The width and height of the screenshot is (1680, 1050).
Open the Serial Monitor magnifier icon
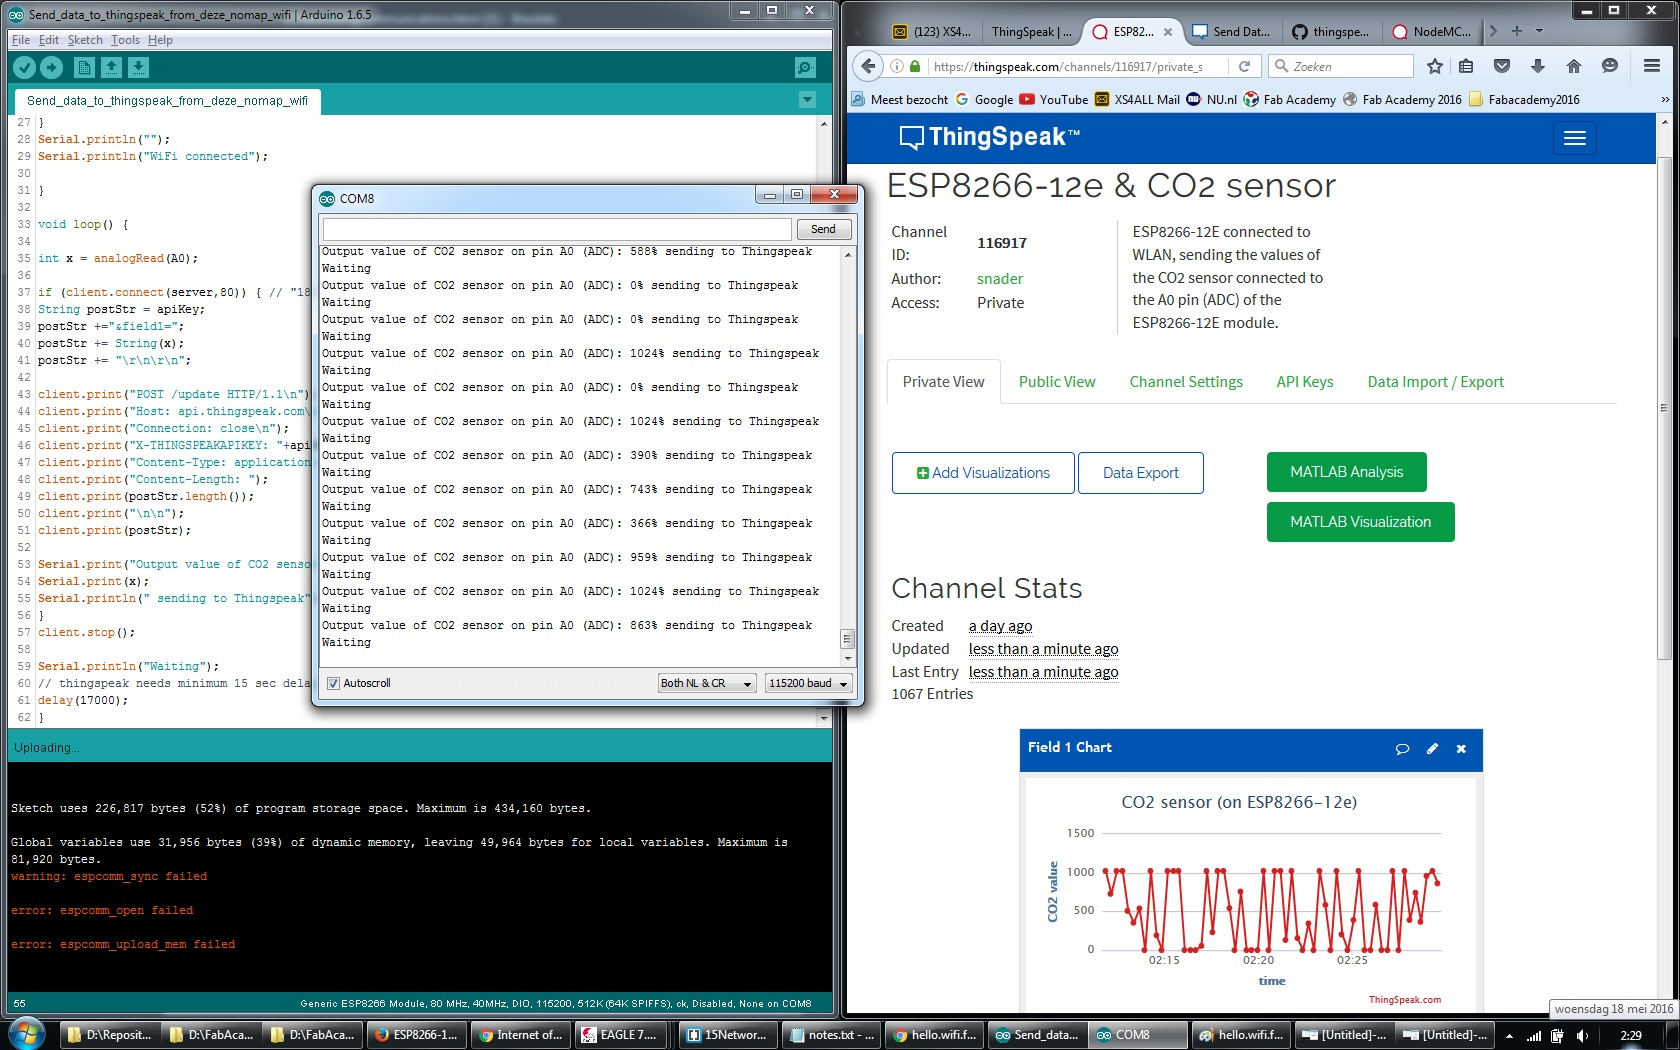(805, 67)
